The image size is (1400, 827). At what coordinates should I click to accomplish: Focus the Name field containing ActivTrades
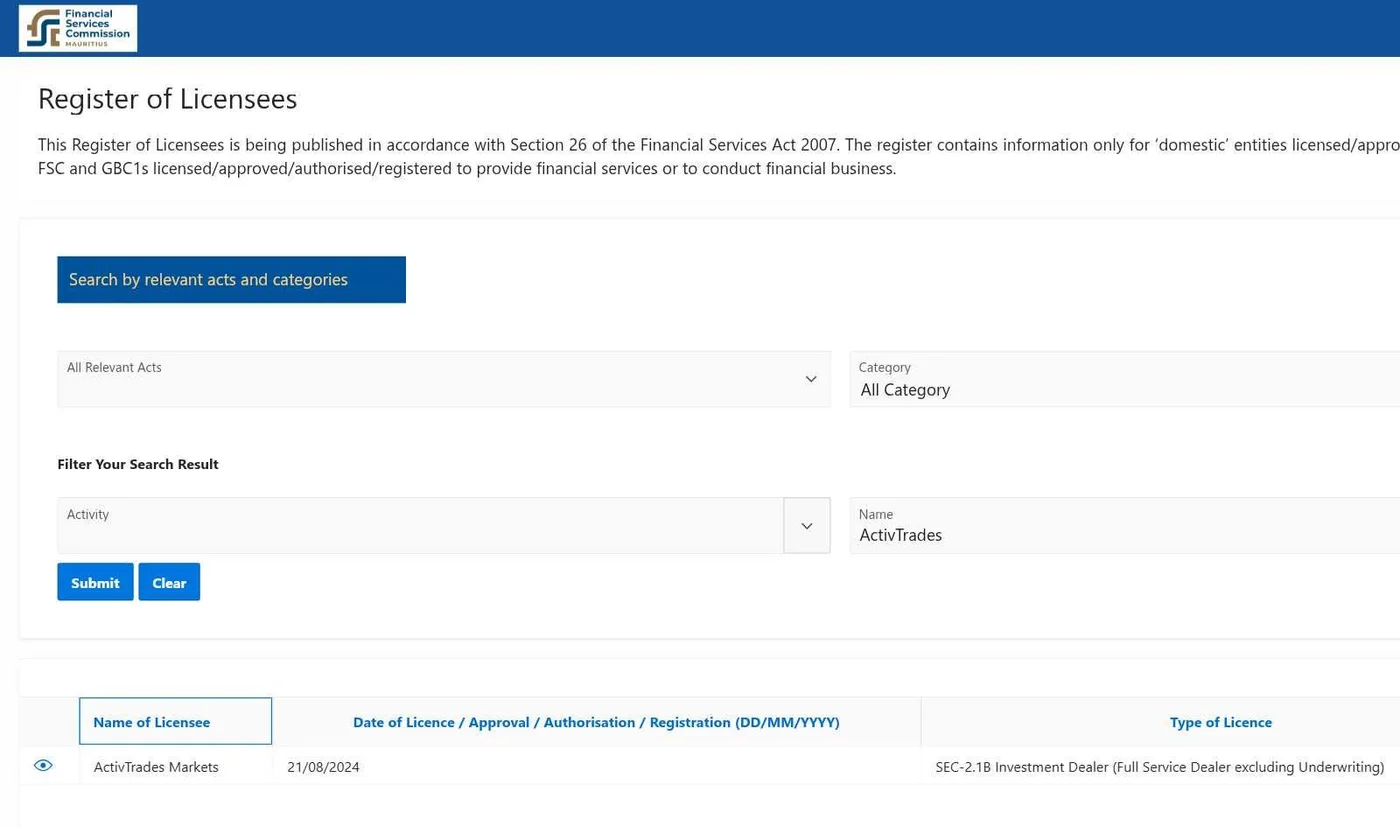click(1124, 526)
